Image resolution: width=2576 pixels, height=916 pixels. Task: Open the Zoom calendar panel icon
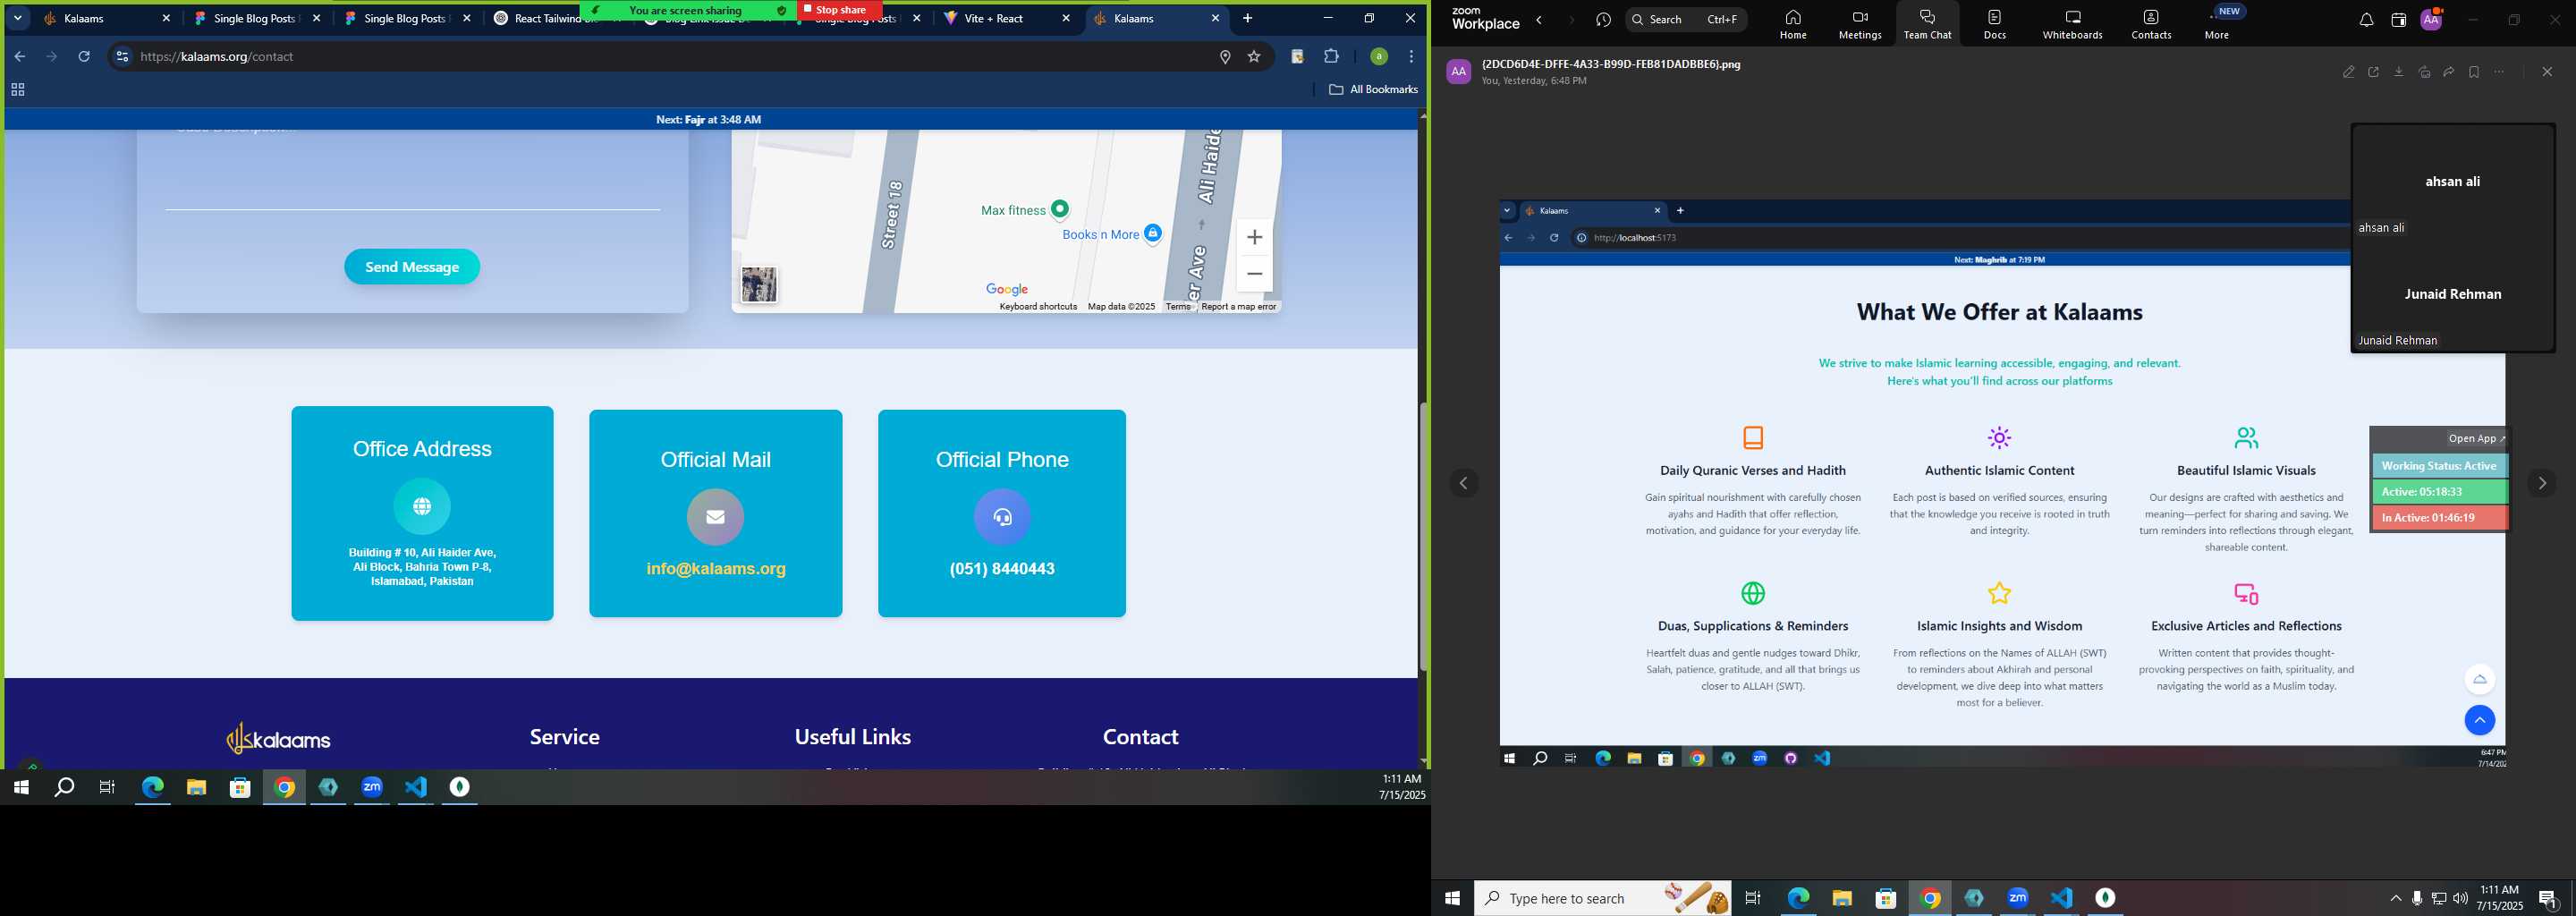(x=2398, y=20)
